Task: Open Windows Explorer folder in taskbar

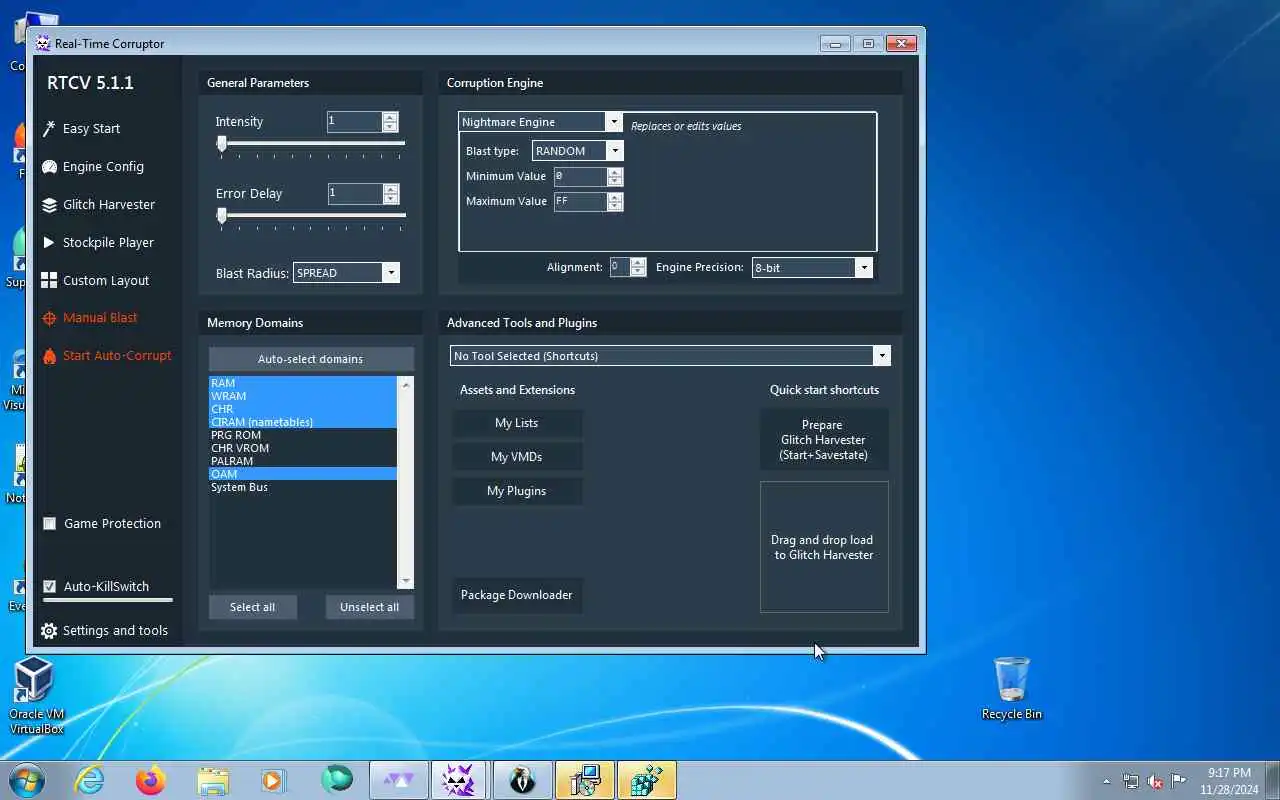Action: pos(213,780)
